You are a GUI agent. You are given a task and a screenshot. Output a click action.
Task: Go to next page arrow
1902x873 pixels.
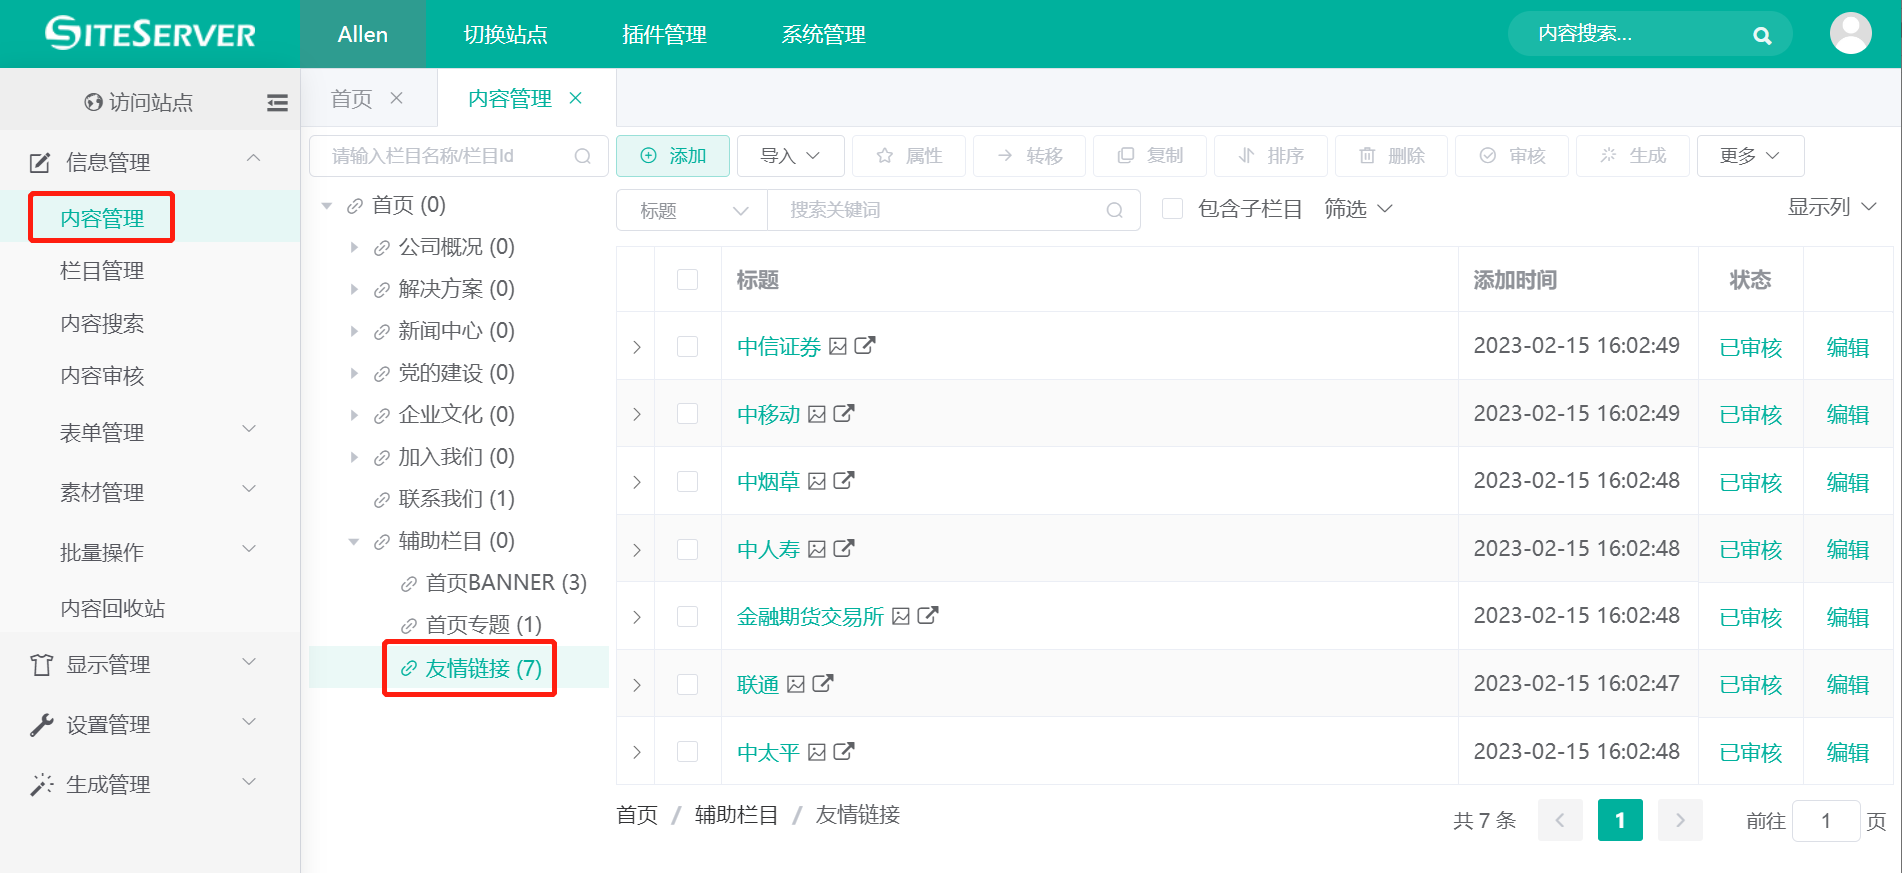pyautogui.click(x=1680, y=821)
